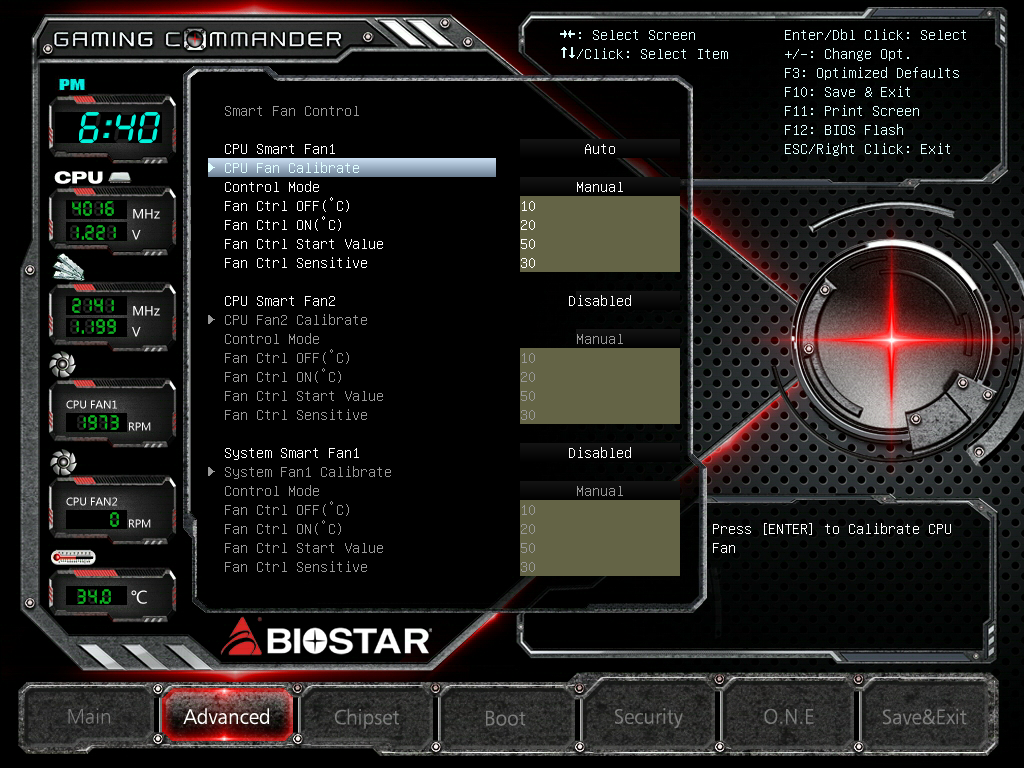Click the Press [ENTER] to Calibrate help text
The height and width of the screenshot is (768, 1024).
click(x=831, y=538)
